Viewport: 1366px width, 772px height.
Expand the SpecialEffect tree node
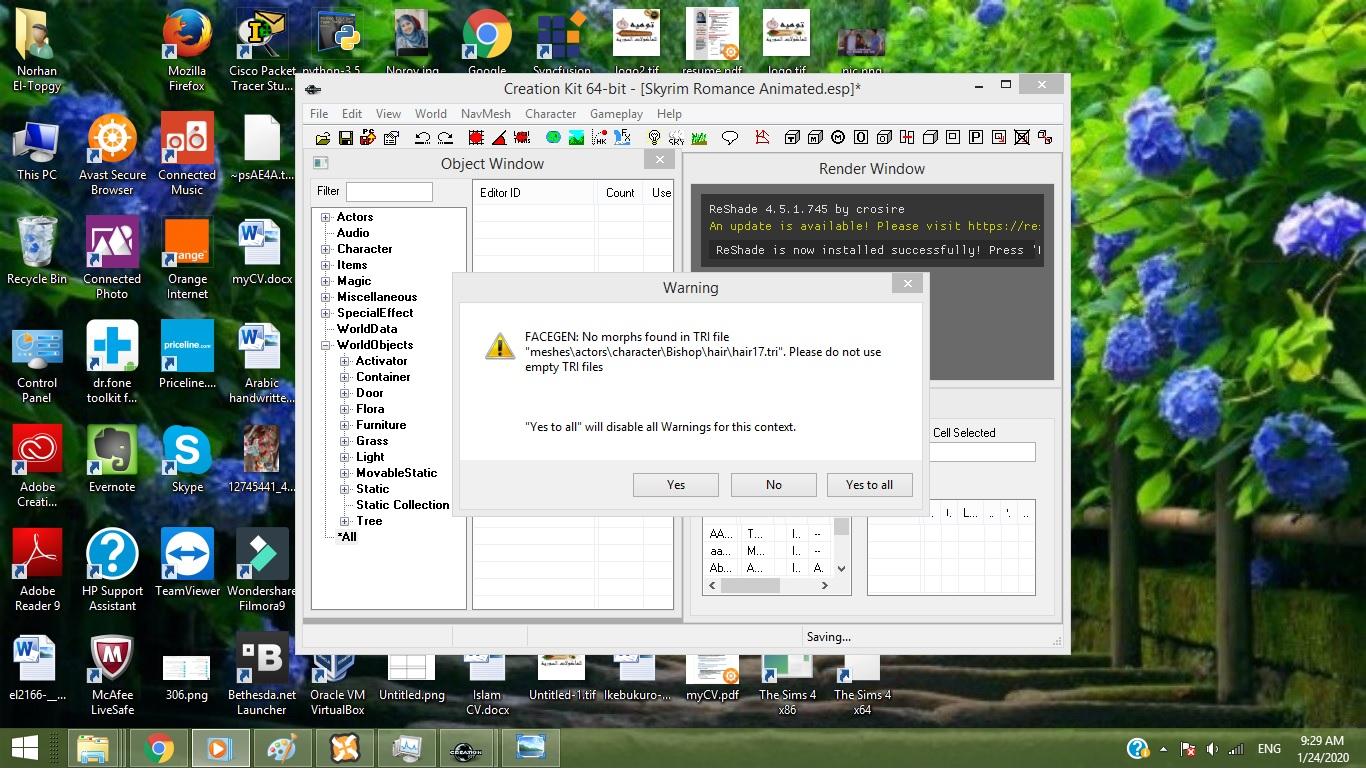point(326,313)
